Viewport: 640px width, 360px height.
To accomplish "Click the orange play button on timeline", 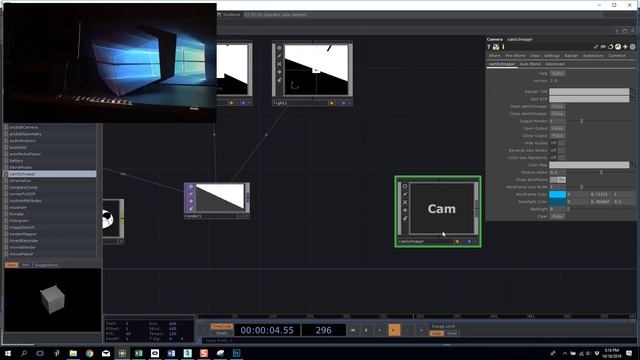I will [394, 330].
